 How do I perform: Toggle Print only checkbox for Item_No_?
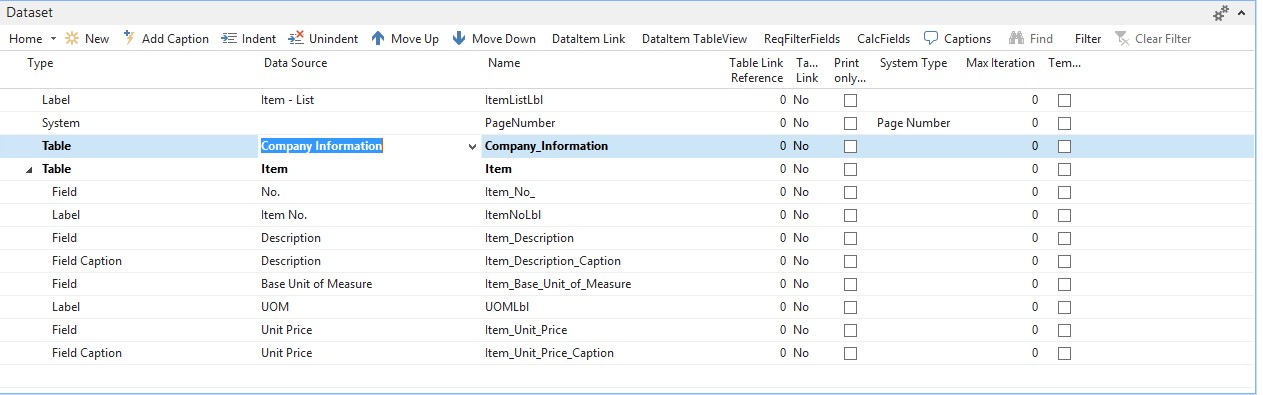[x=850, y=192]
